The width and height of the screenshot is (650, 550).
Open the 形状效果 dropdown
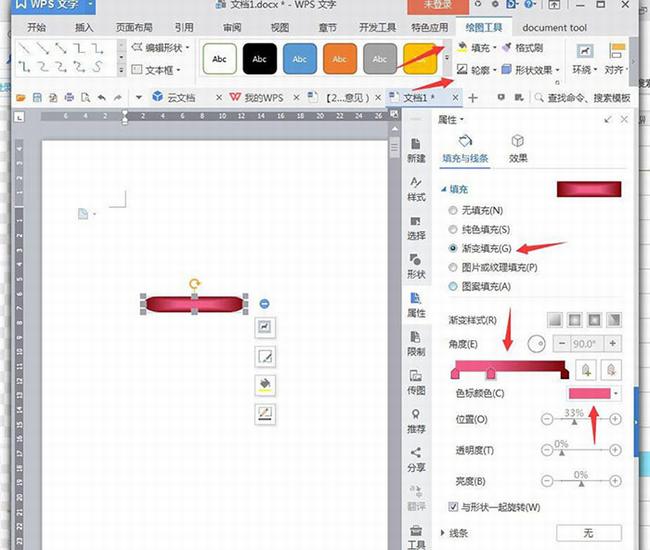531,70
